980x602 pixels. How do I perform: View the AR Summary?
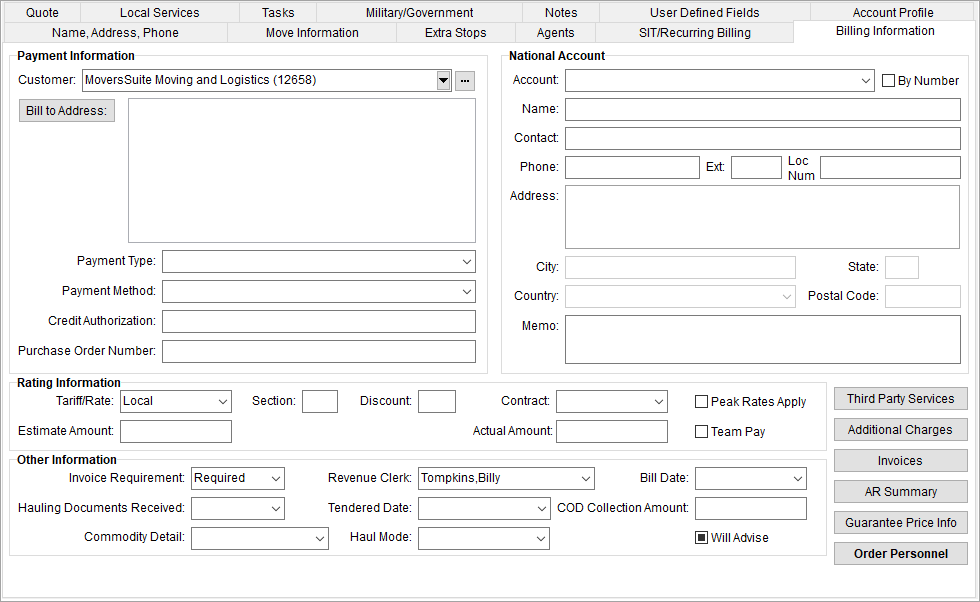(900, 491)
